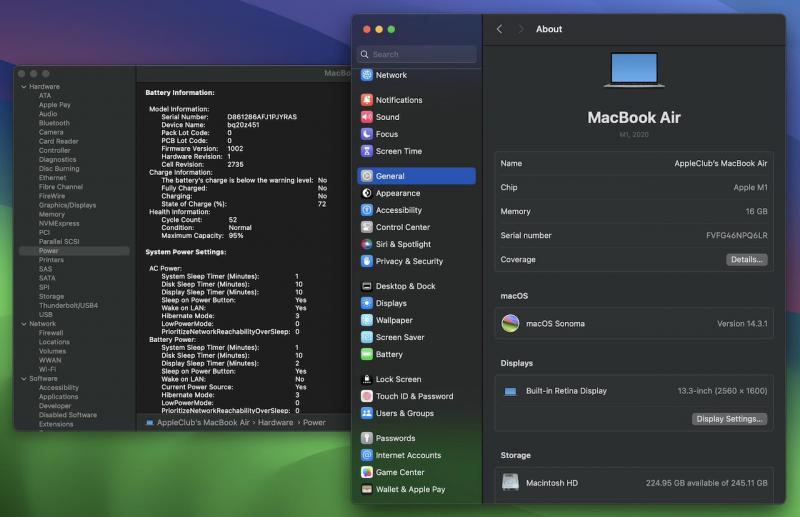This screenshot has height=517, width=800.
Task: Select Camera in hardware list
Action: [x=51, y=132]
